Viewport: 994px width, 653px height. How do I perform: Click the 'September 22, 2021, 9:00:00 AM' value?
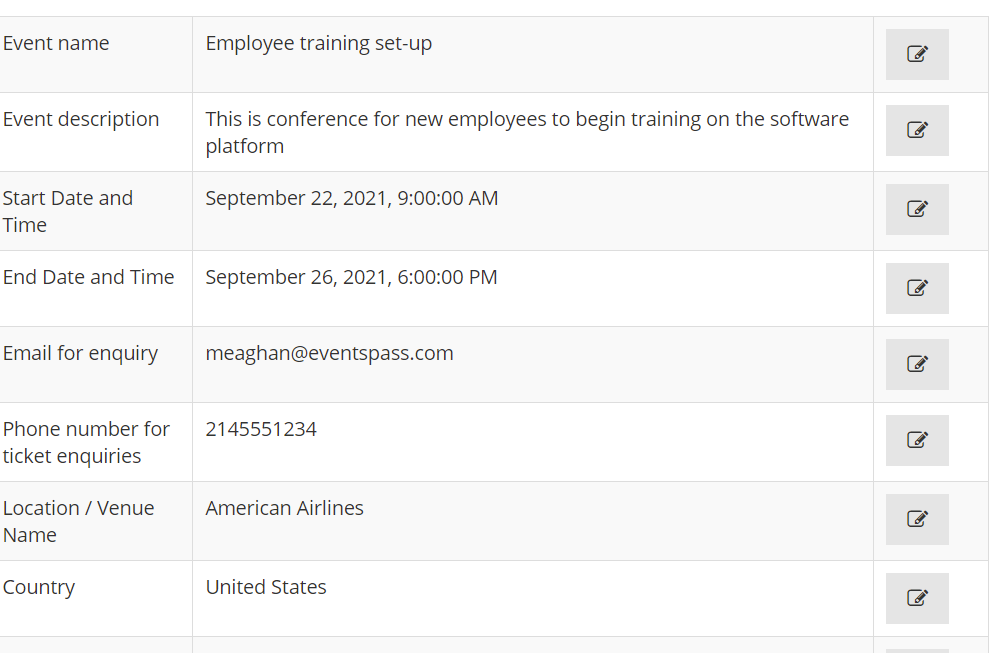(352, 198)
